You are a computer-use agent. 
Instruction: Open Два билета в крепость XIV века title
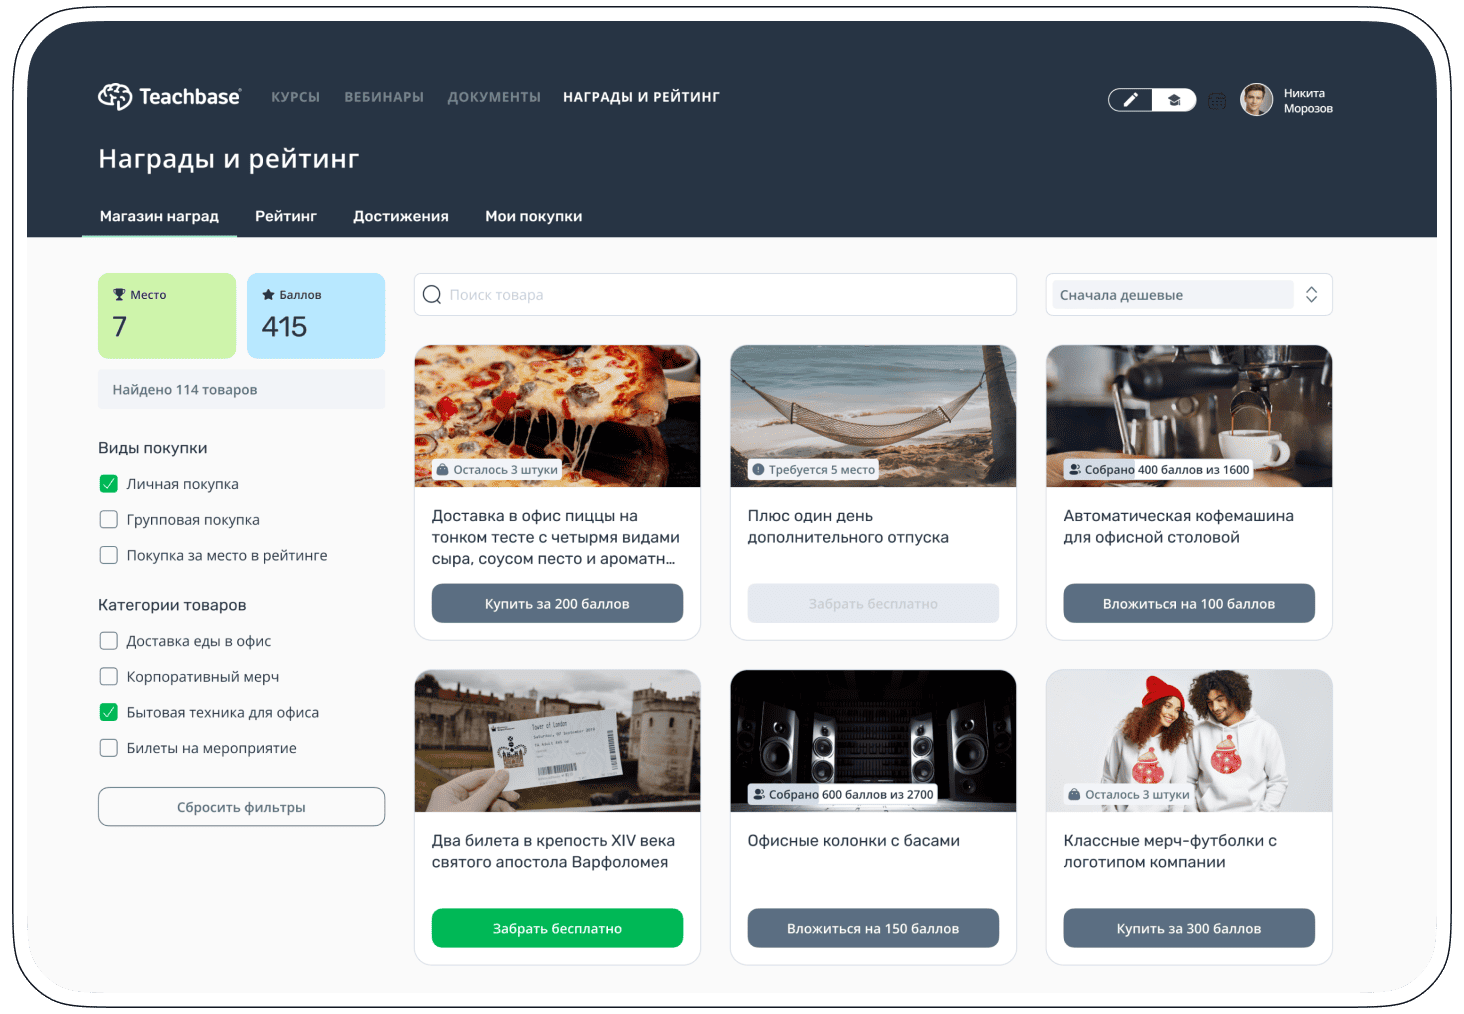(x=553, y=852)
